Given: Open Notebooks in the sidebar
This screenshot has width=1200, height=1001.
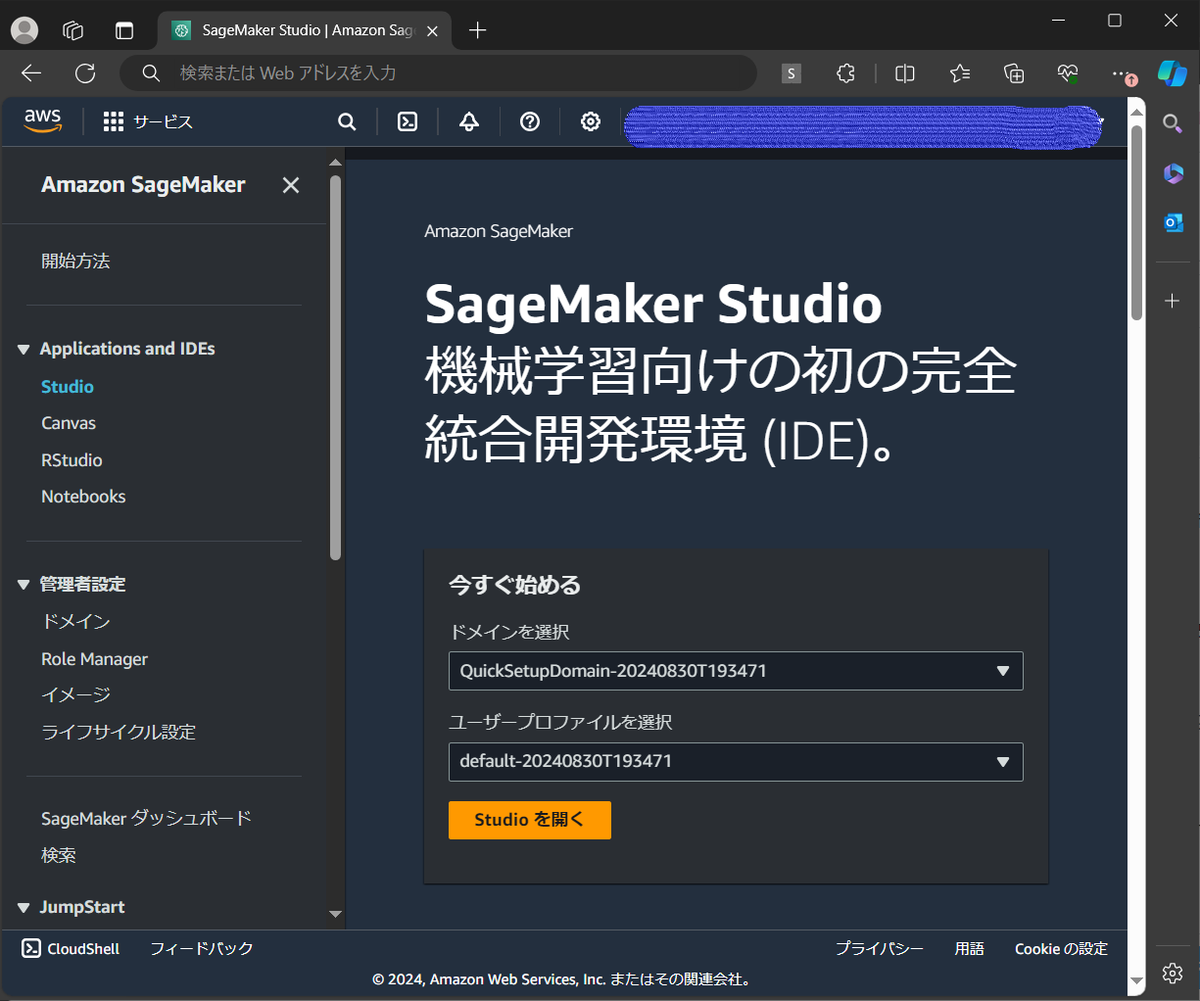Looking at the screenshot, I should click(83, 496).
